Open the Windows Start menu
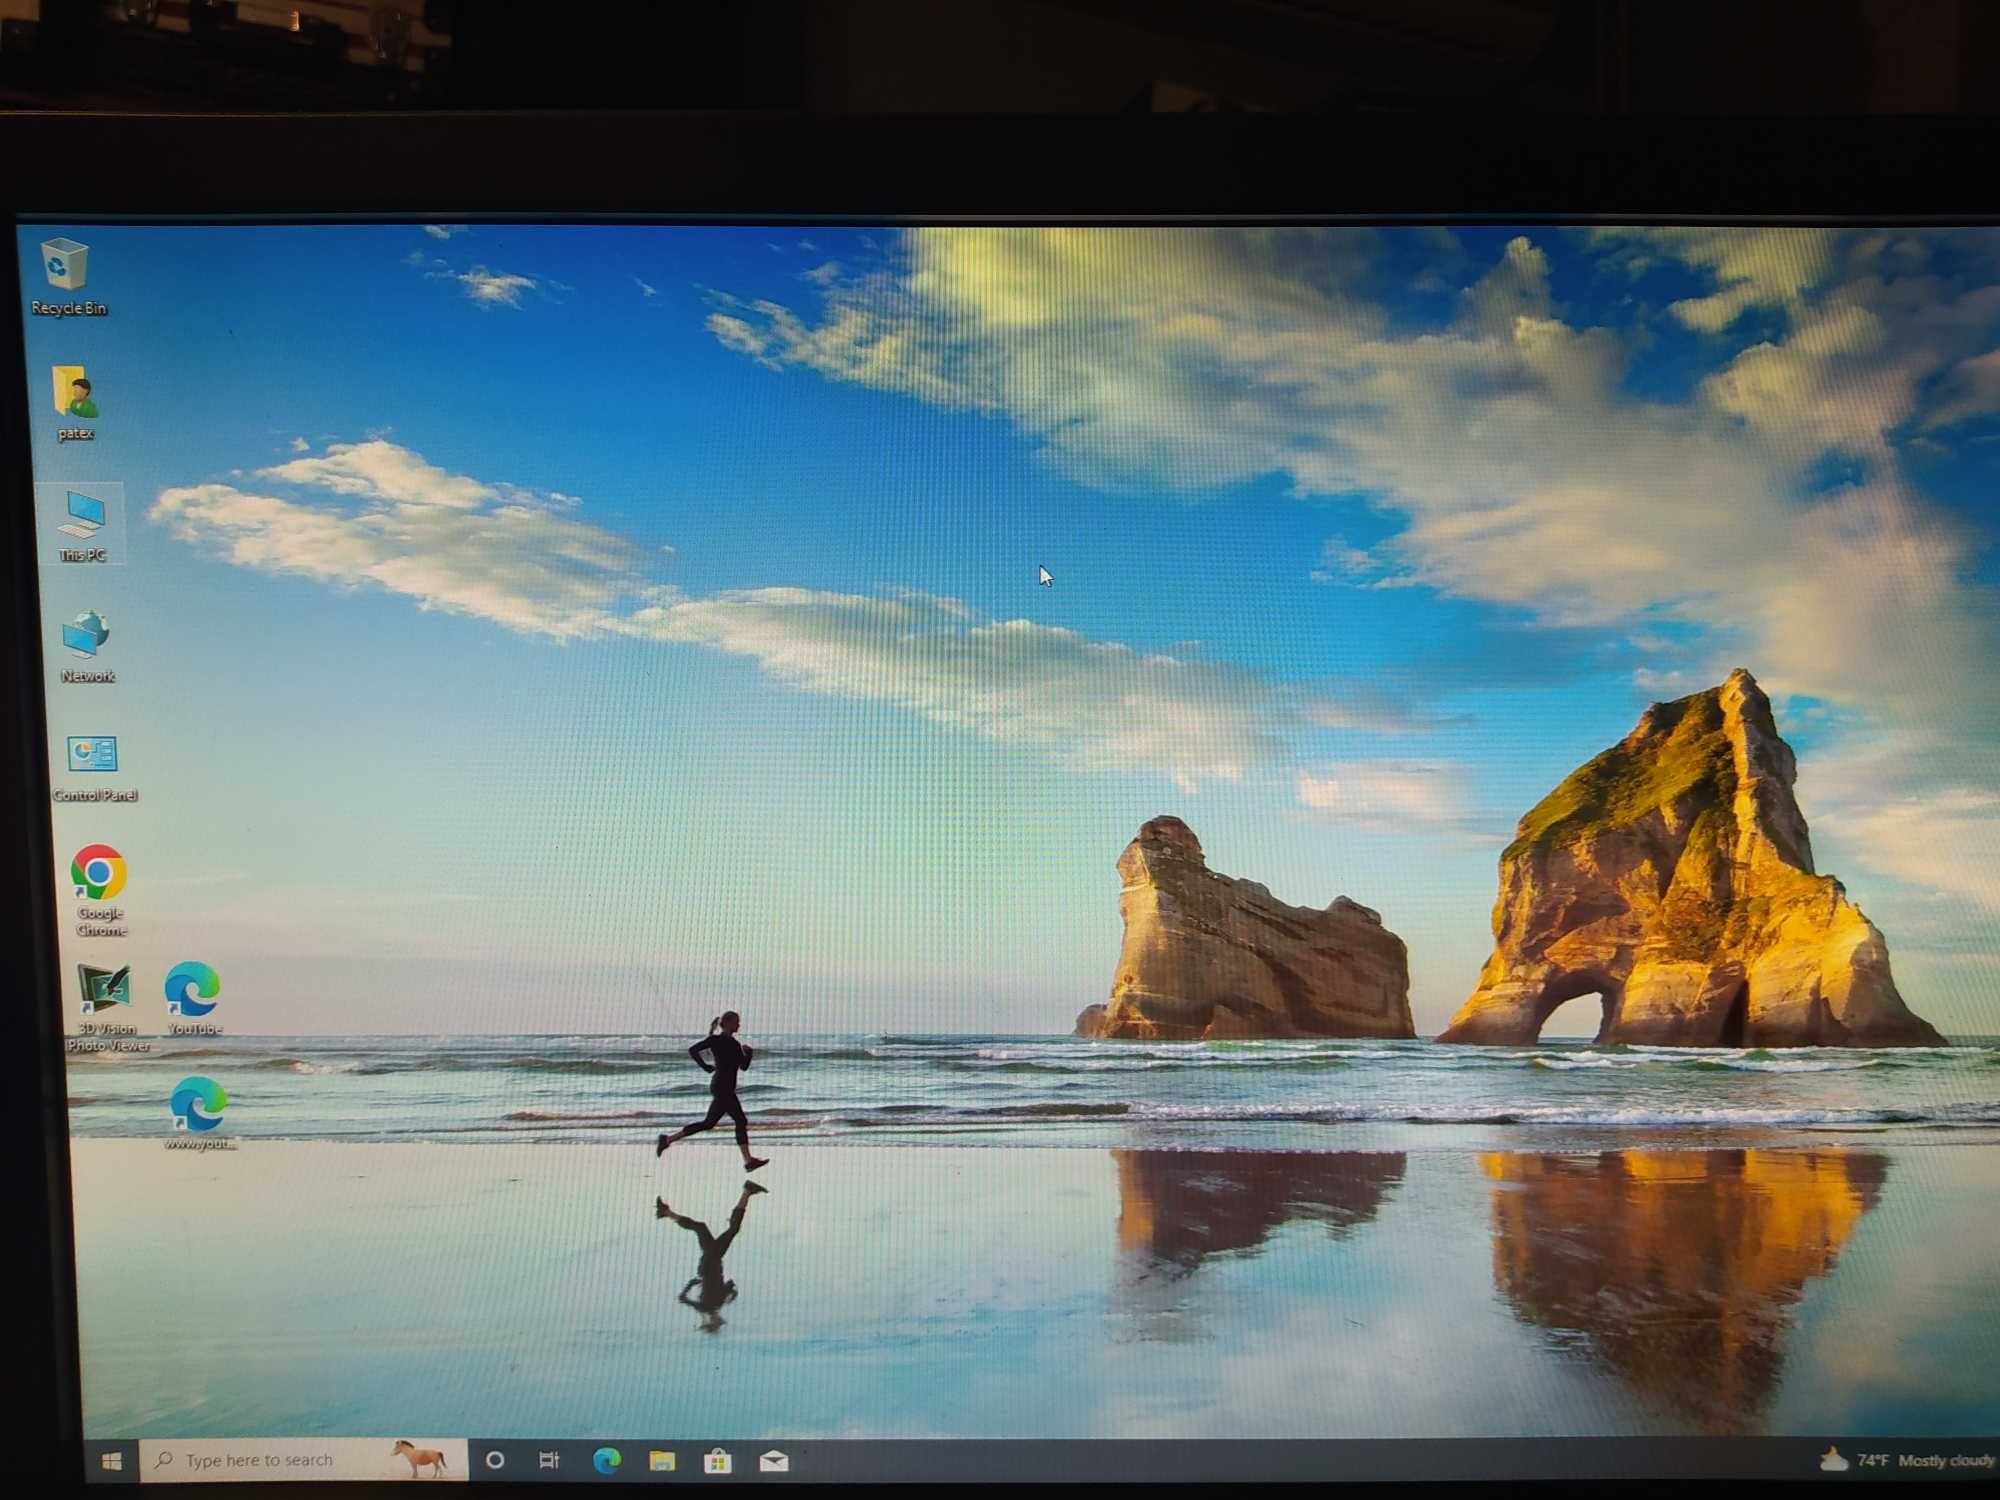Viewport: 2000px width, 1500px height. 112,1461
